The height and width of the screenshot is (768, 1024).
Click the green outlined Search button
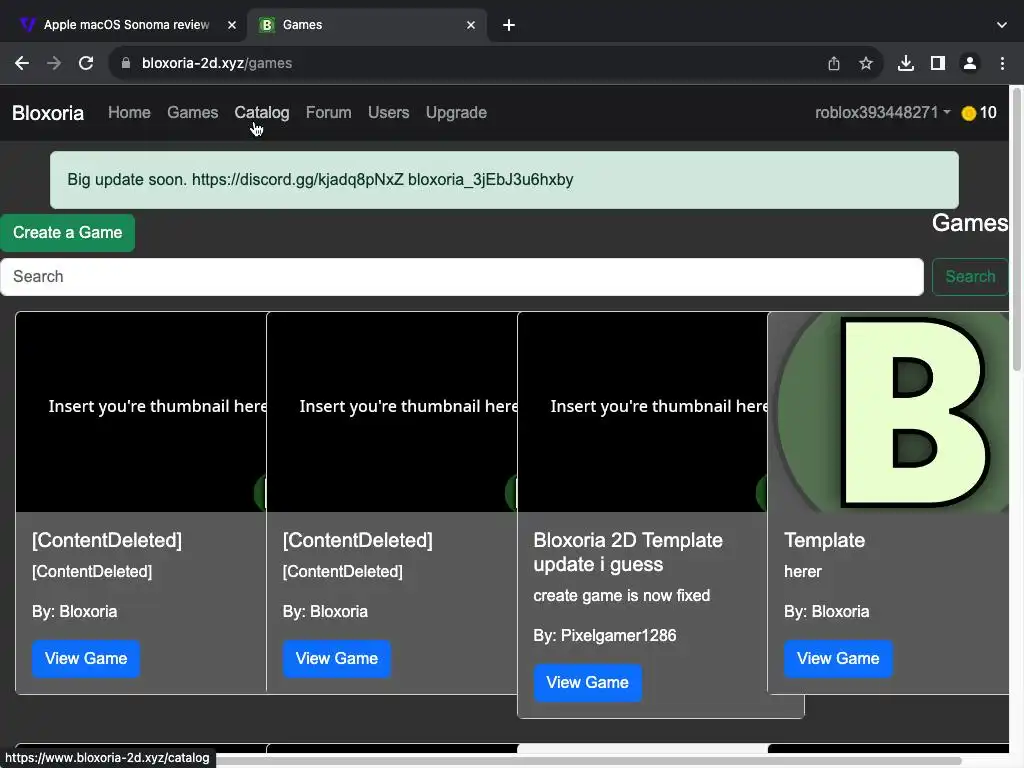pyautogui.click(x=970, y=276)
